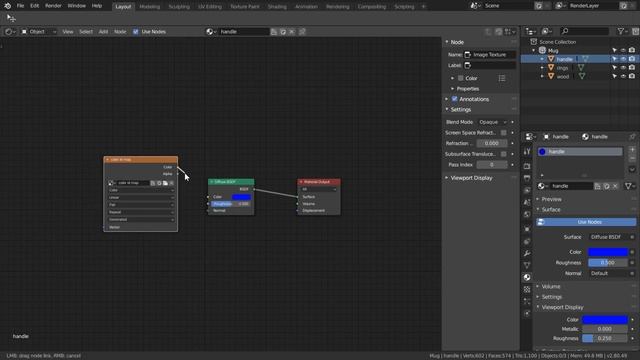
Task: Click the properties editor pin icon
Action: 632,137
